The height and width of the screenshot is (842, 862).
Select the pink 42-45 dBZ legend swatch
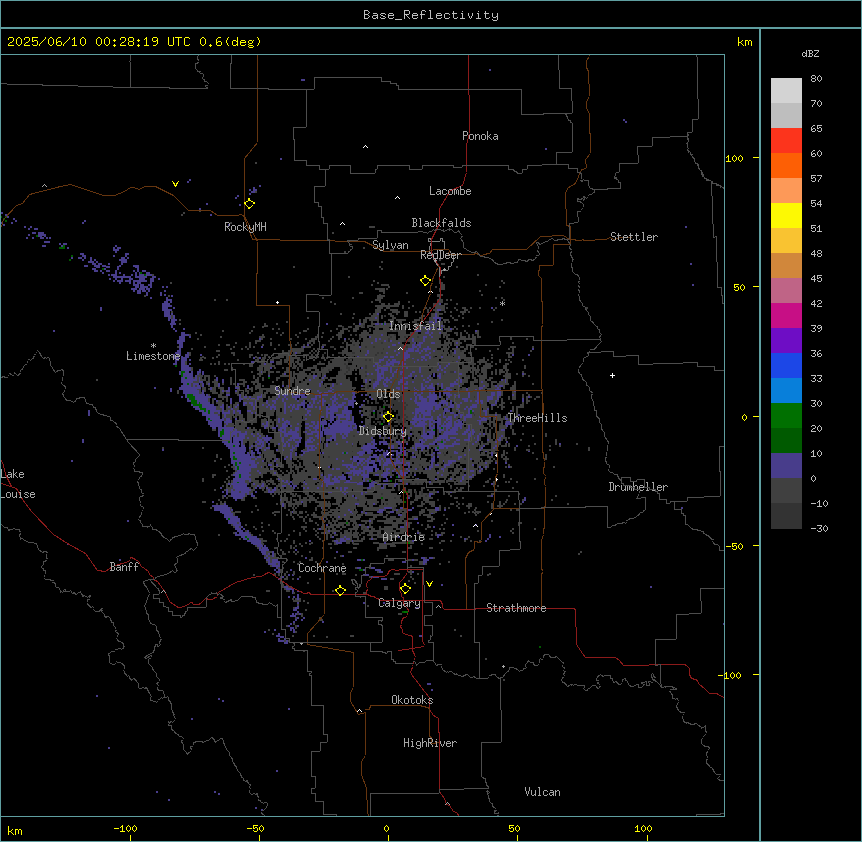[x=786, y=291]
